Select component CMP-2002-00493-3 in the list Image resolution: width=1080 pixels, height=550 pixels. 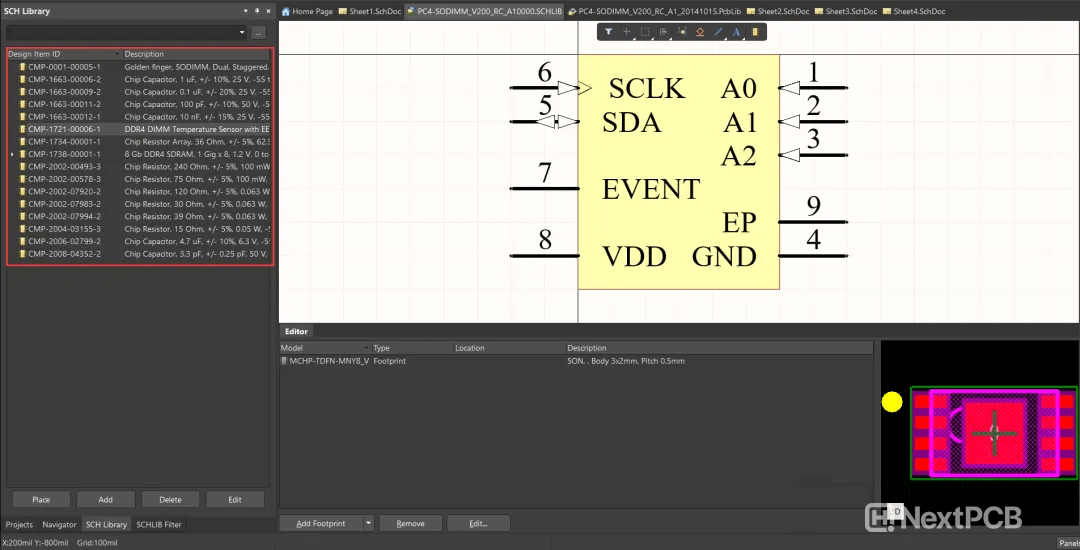(64, 167)
